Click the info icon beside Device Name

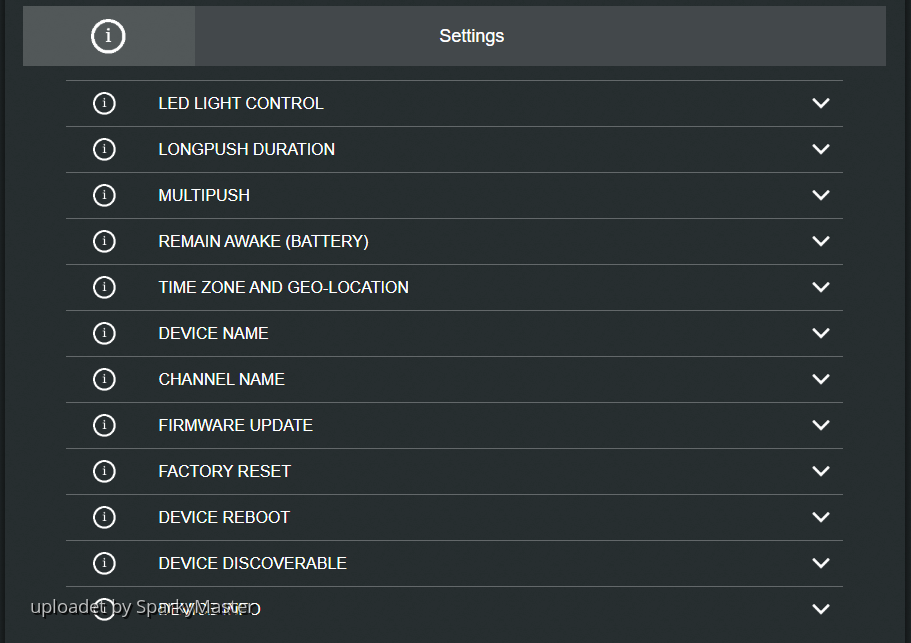coord(104,333)
